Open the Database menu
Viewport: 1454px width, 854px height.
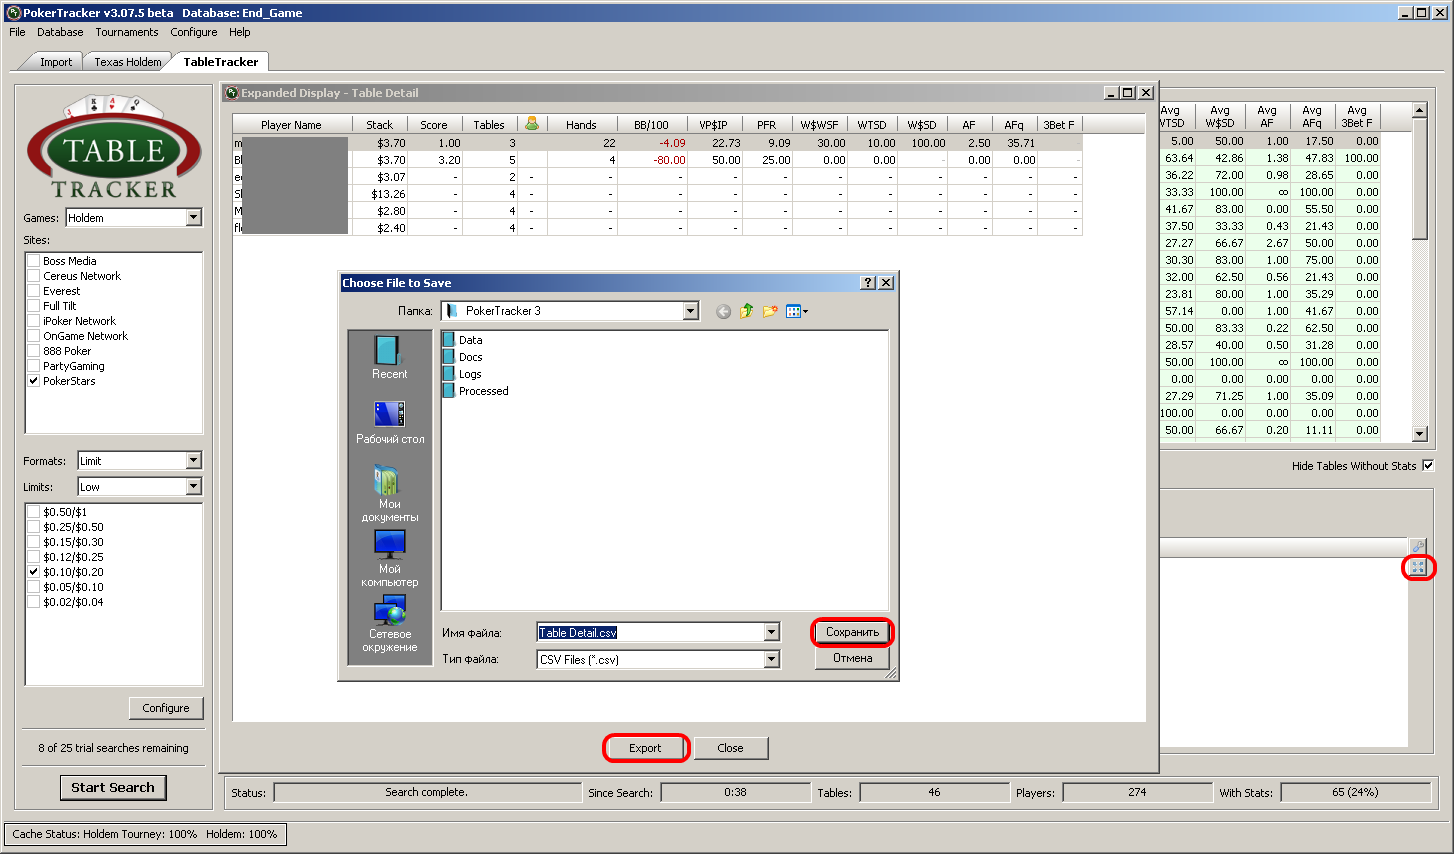tap(60, 32)
